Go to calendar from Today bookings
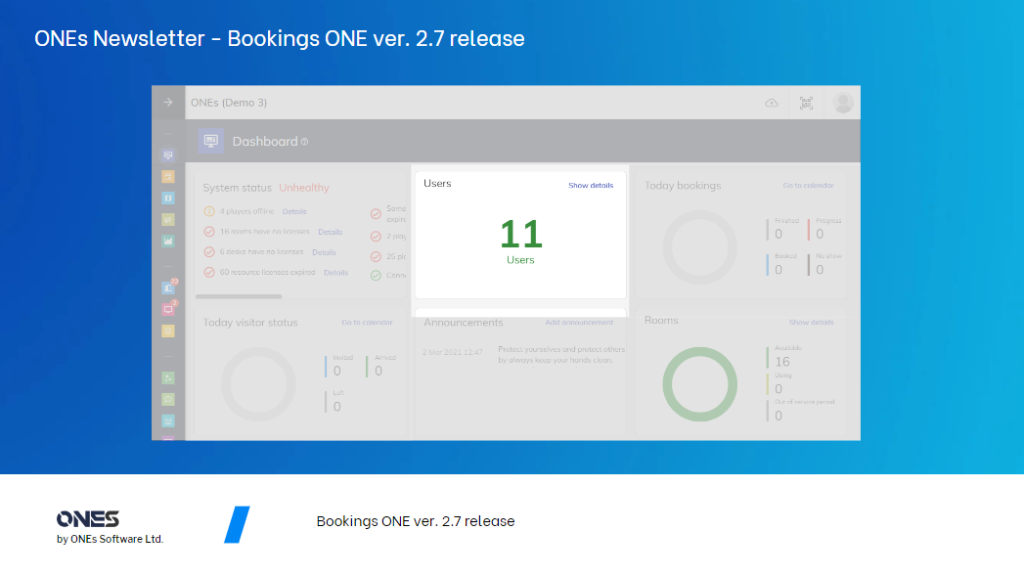 coord(808,186)
